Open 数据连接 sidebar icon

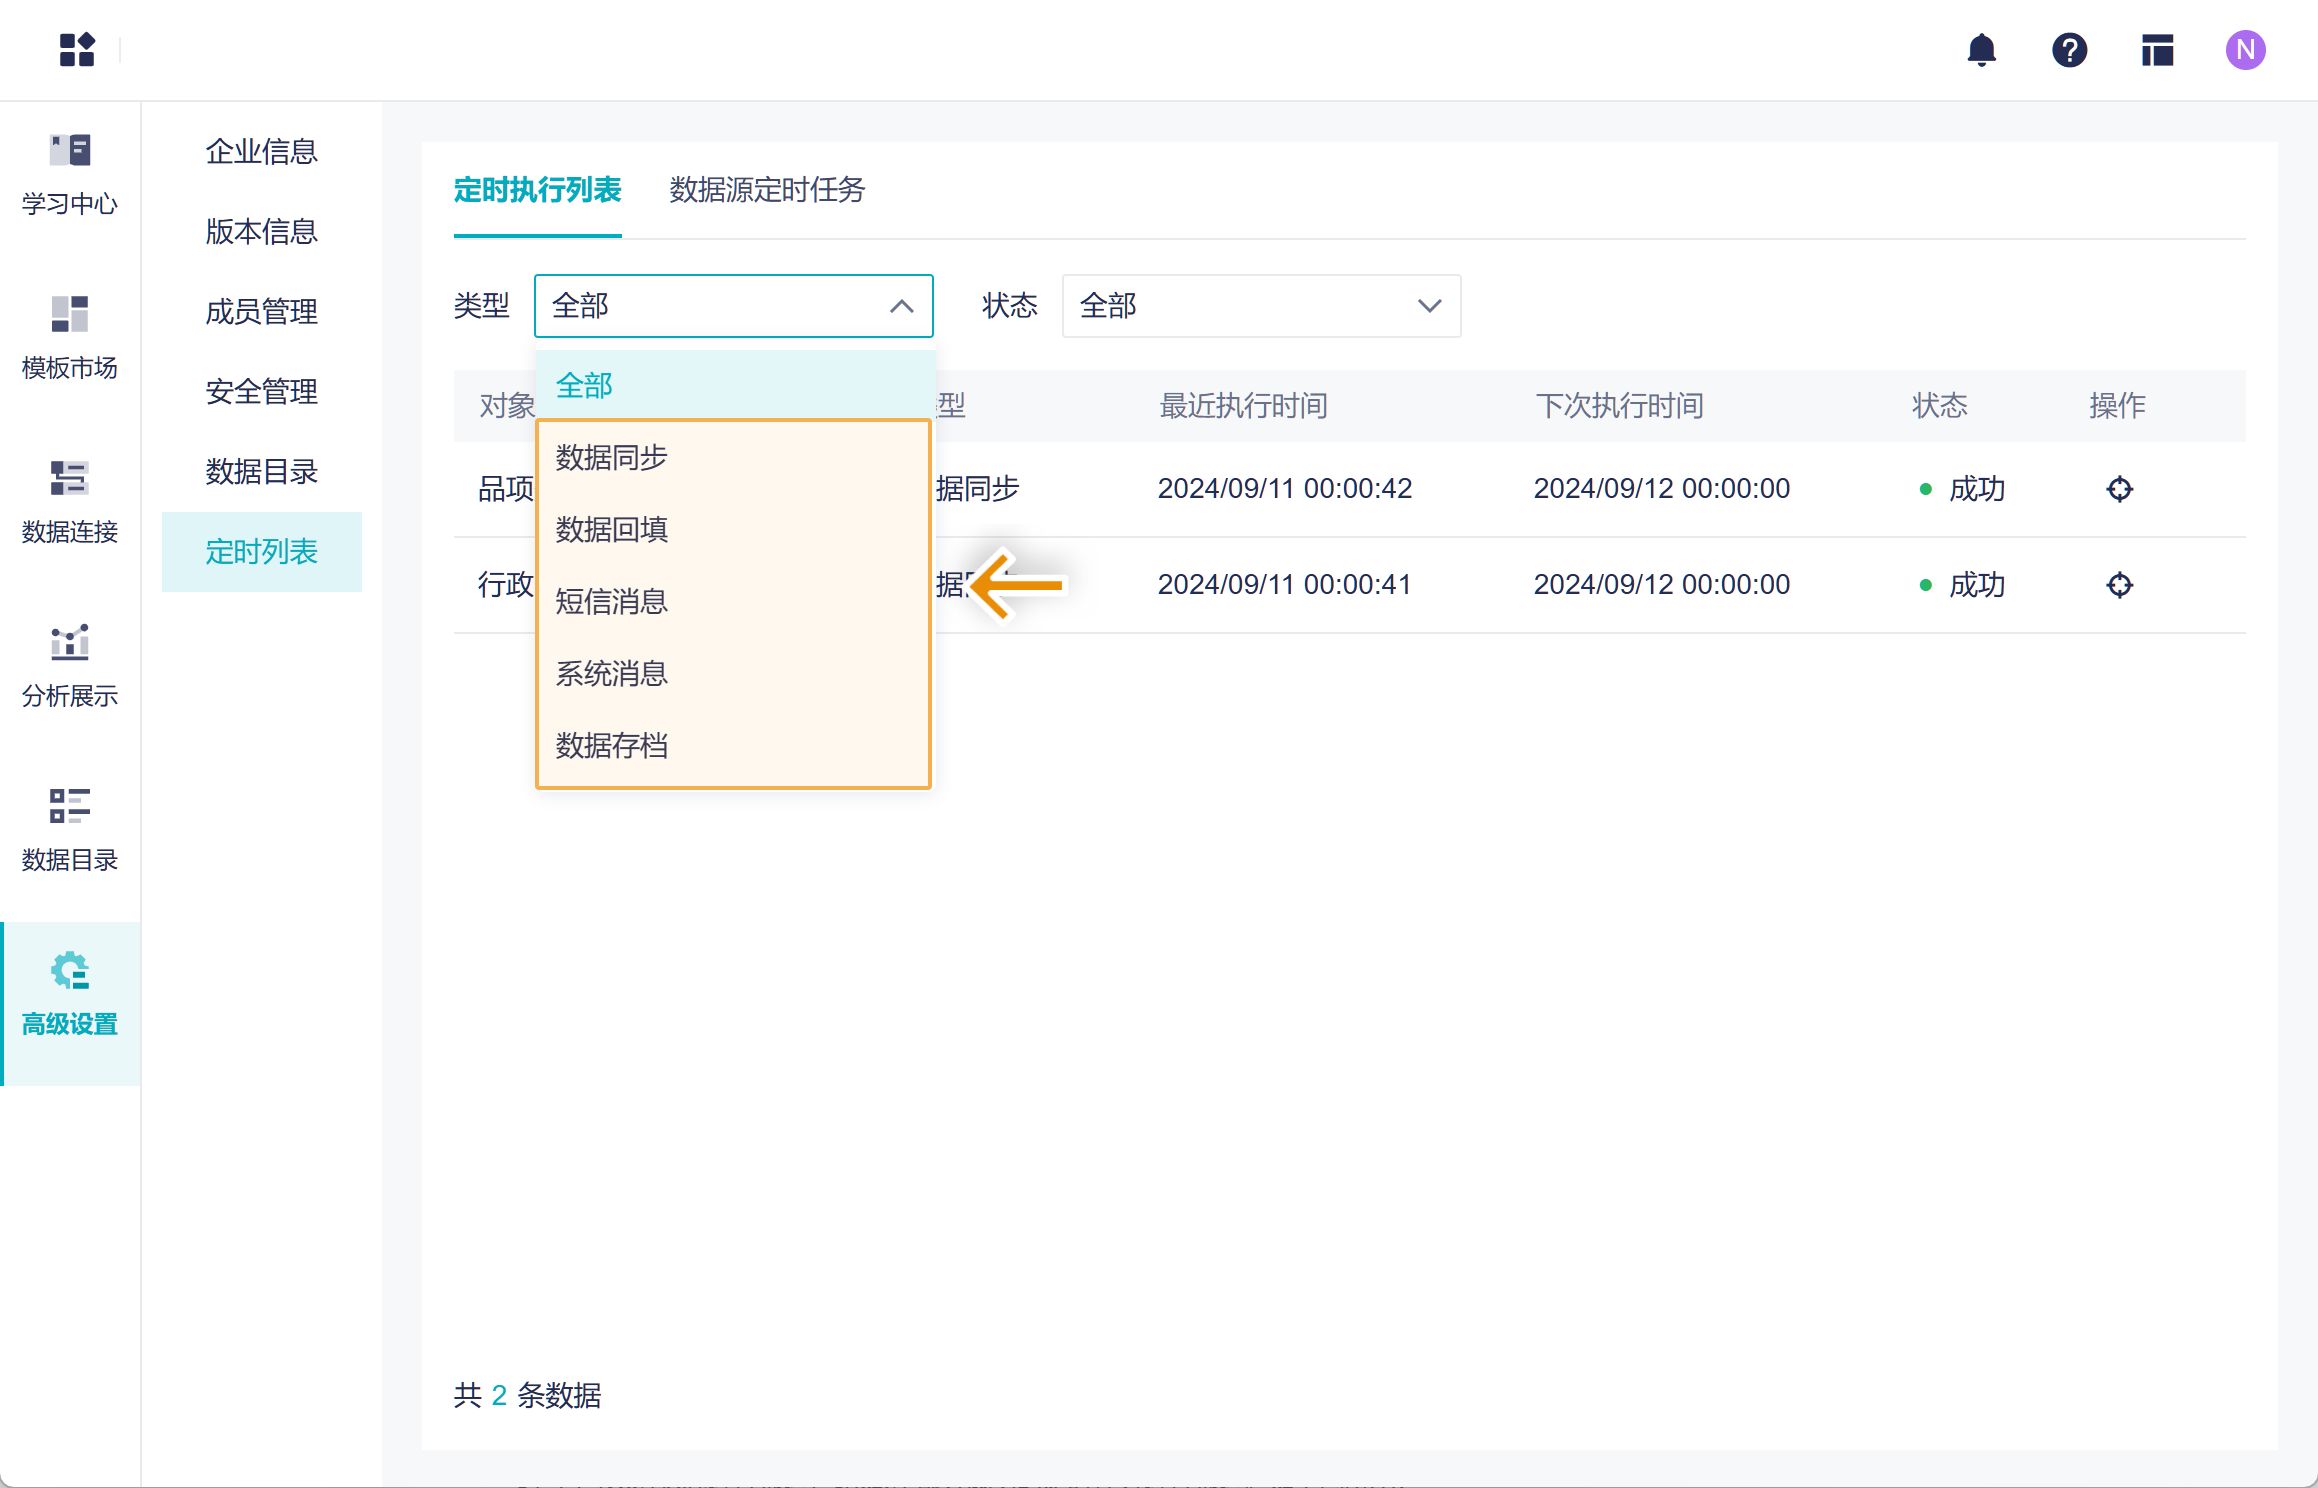(70, 502)
